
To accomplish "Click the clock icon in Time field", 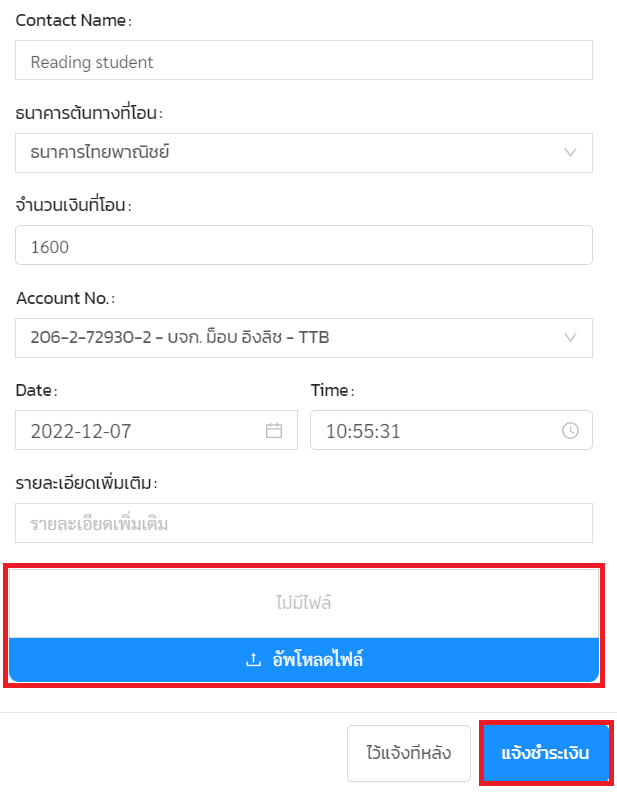I will point(570,430).
